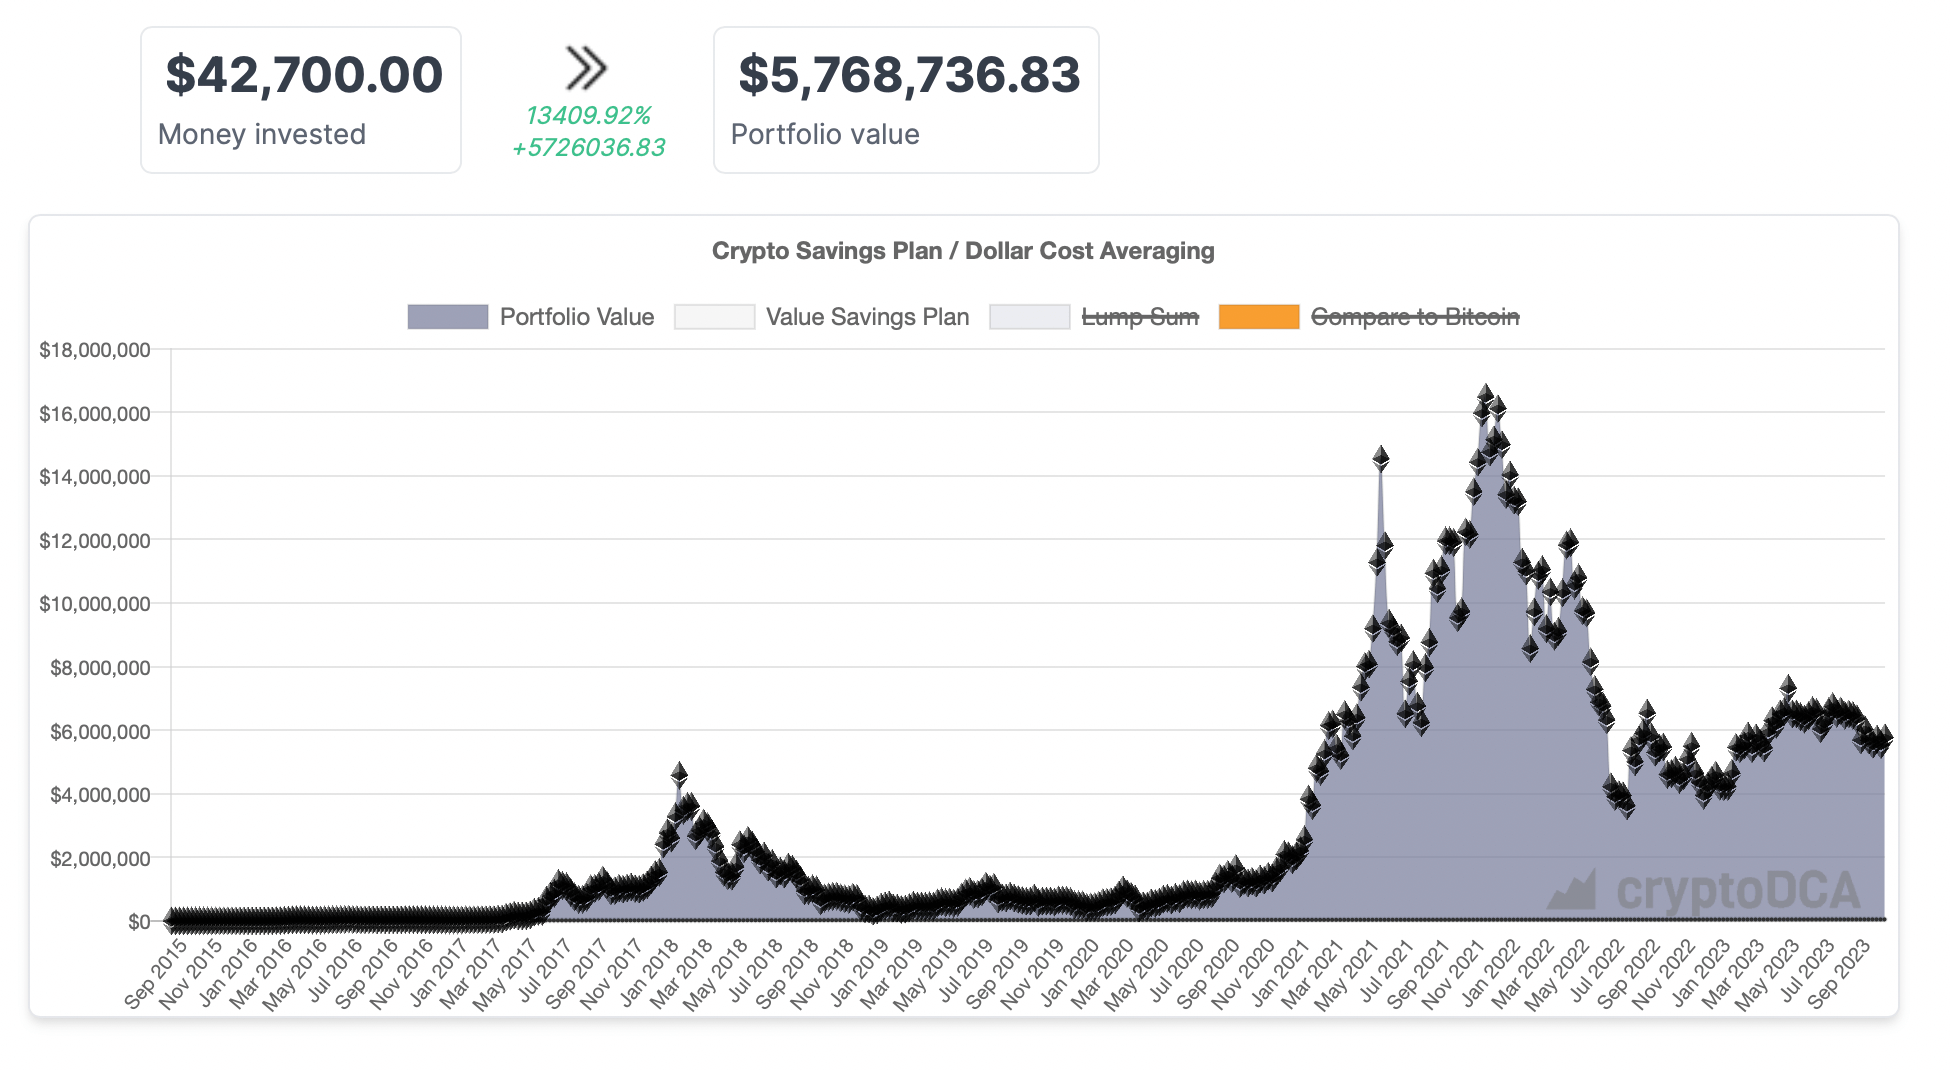Viewport: 1950px width, 1070px height.
Task: Show the Compare to Bitcoin series
Action: [1414, 317]
